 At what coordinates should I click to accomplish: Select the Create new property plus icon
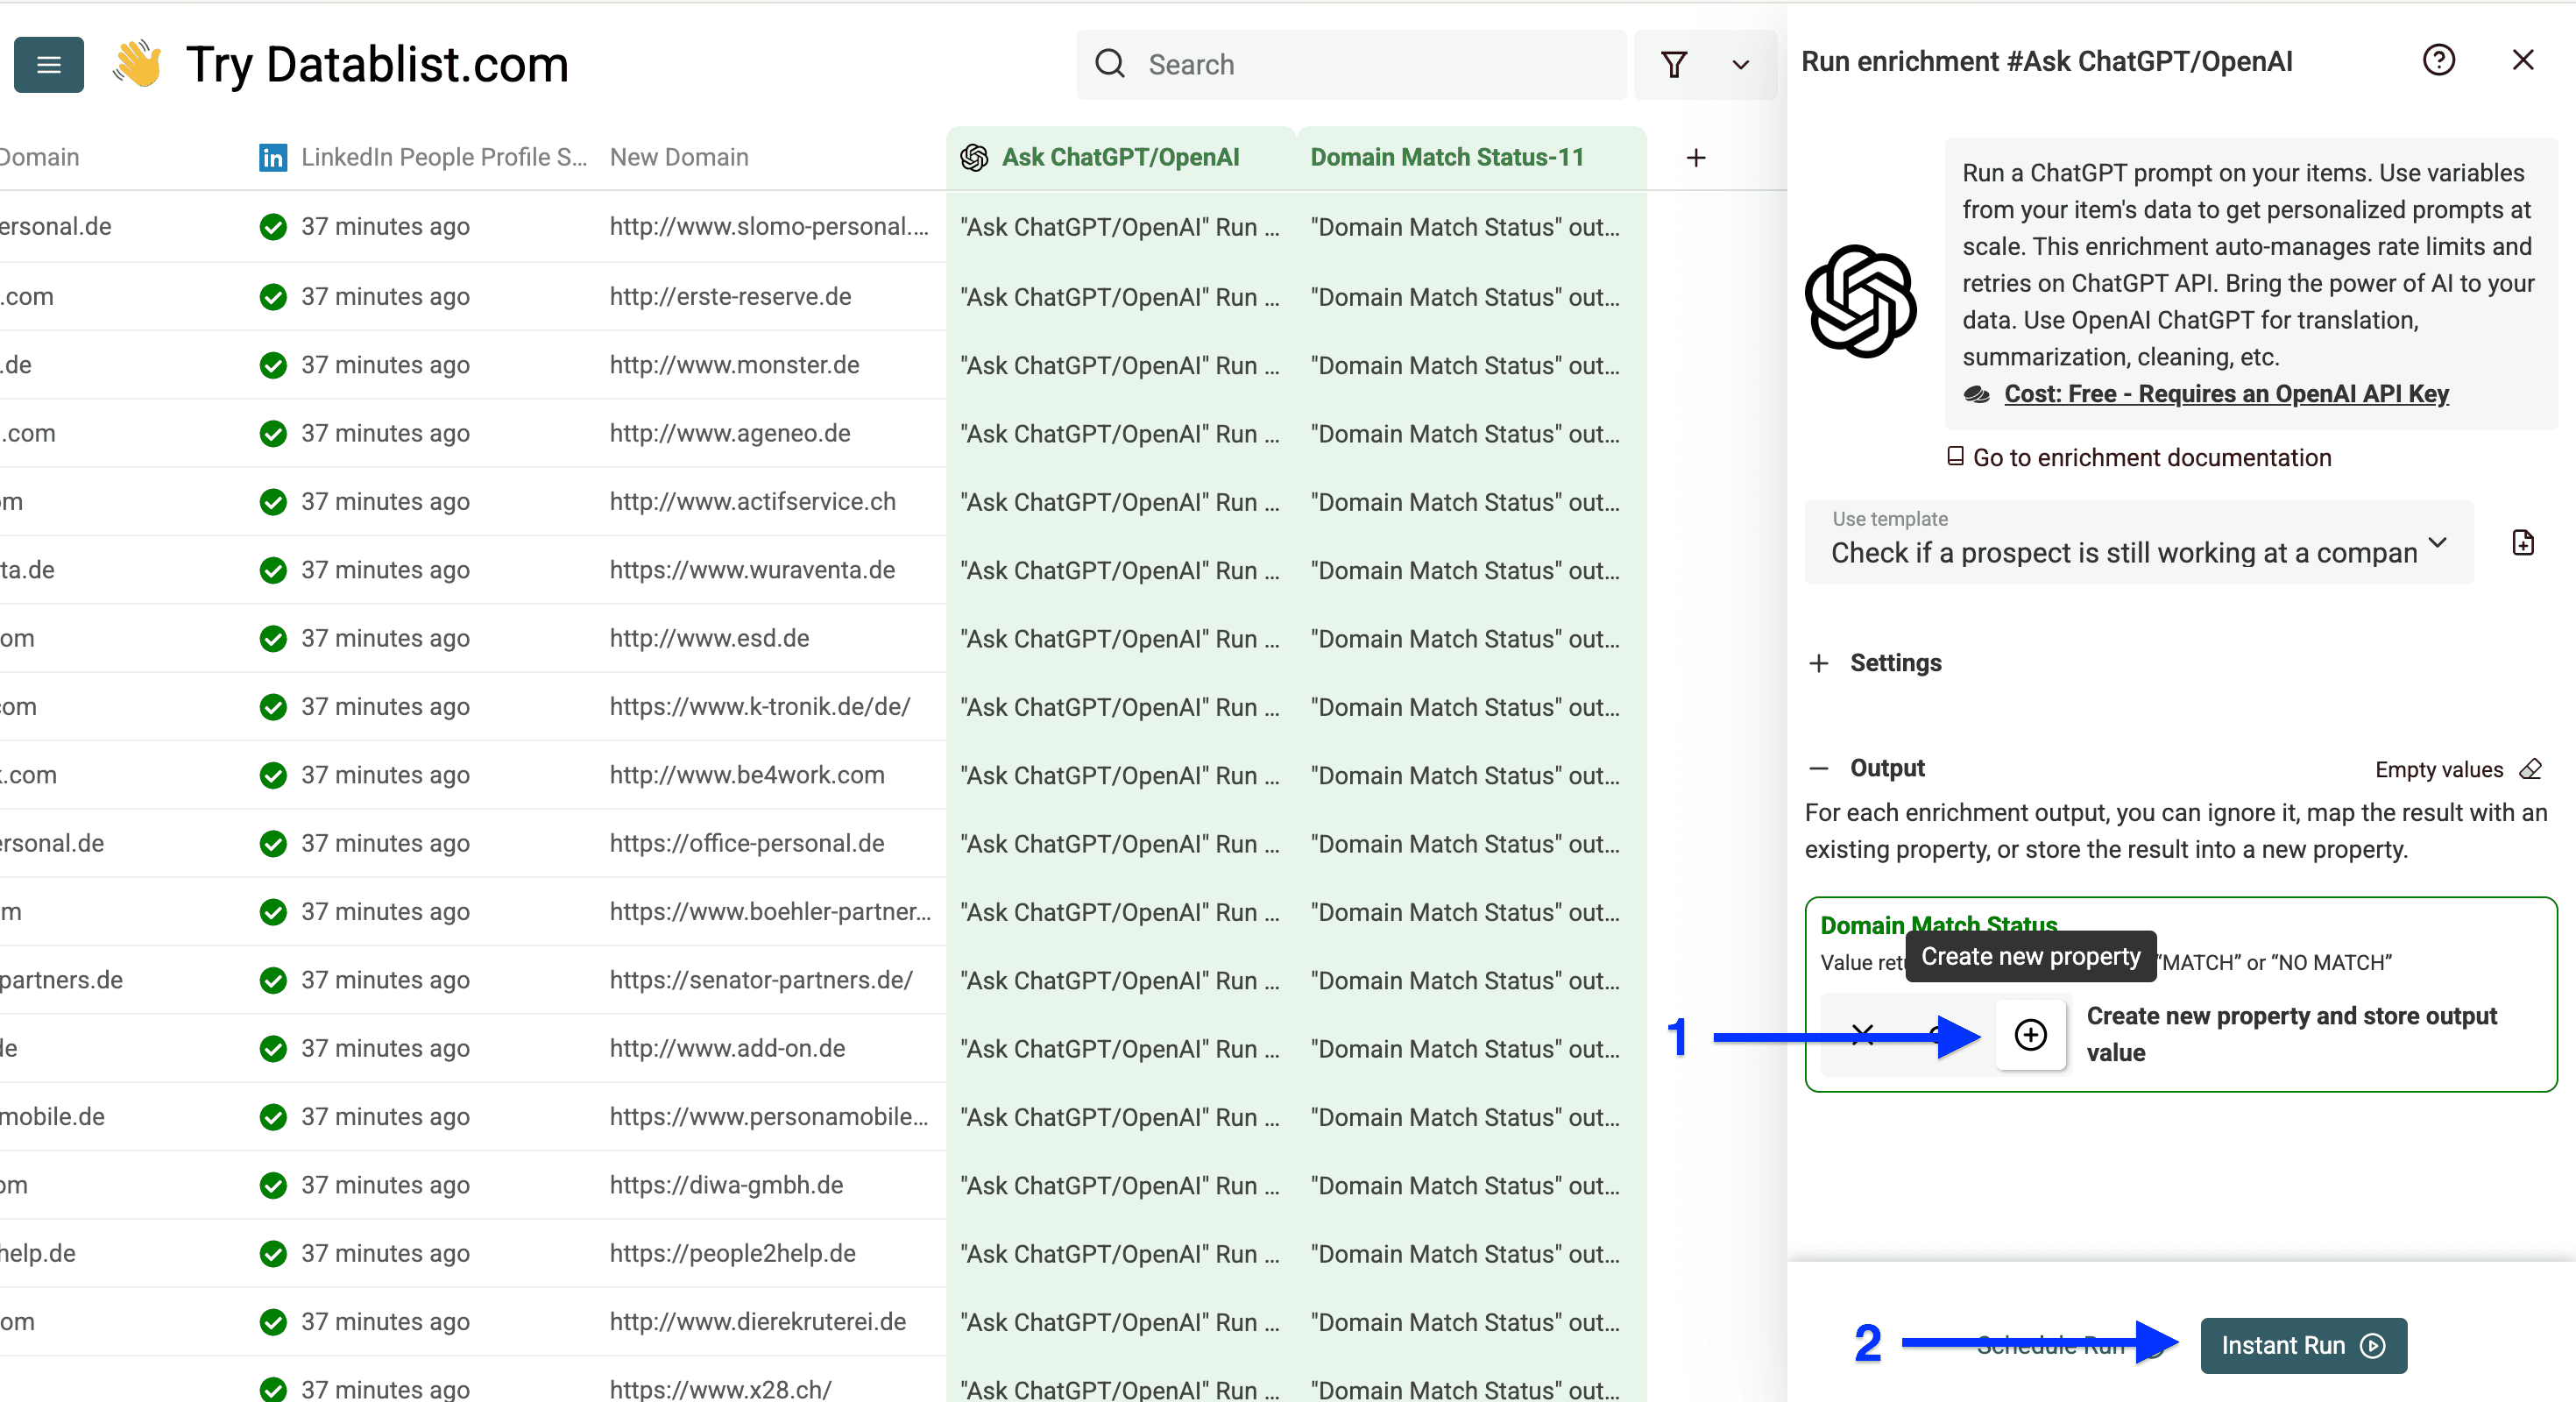point(2031,1036)
